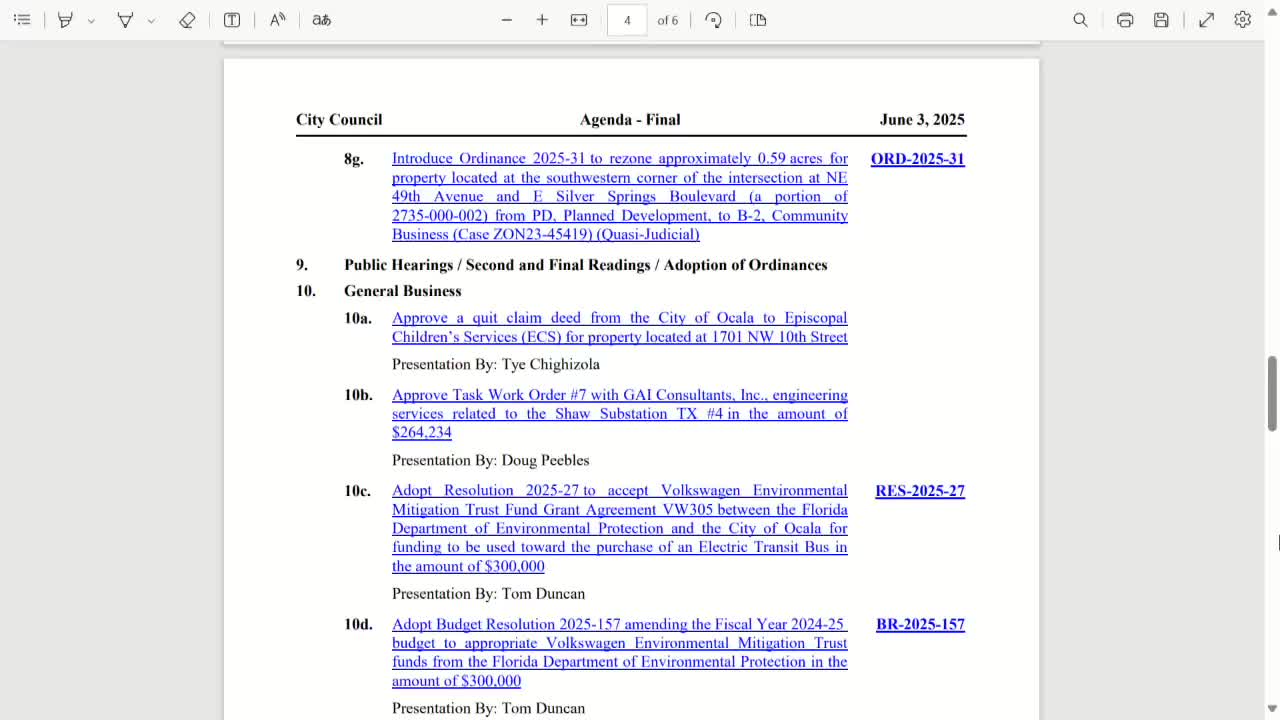Toggle fit to width view
Viewport: 1280px width, 720px height.
click(x=579, y=20)
